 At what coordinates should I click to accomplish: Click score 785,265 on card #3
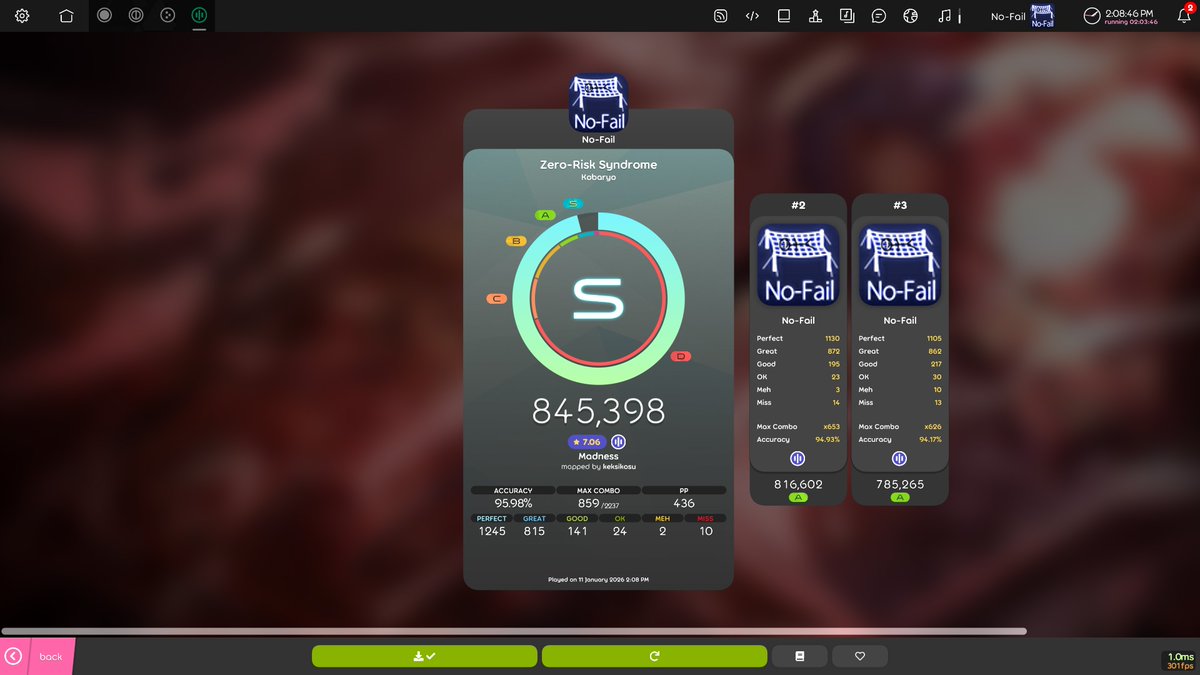(900, 484)
